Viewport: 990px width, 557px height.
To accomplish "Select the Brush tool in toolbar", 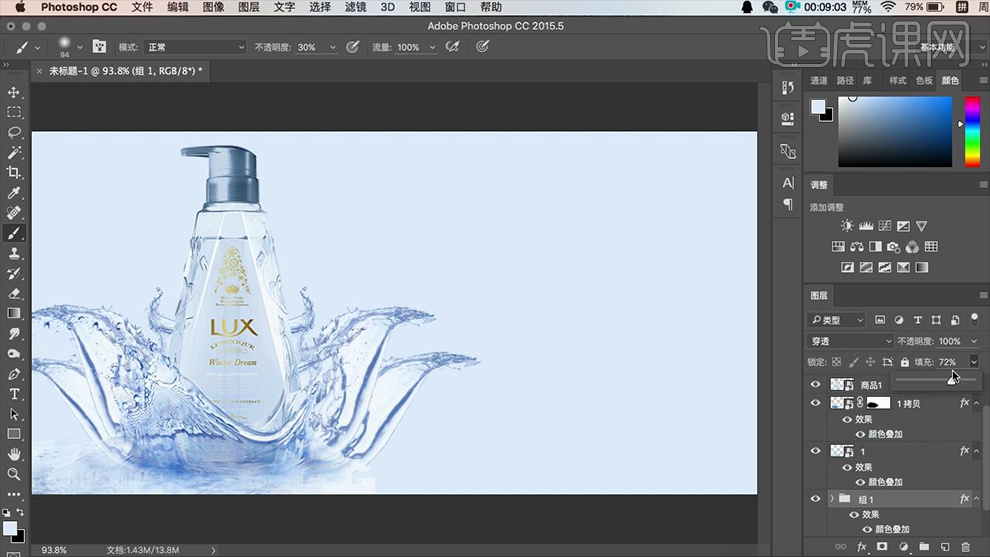I will pos(14,233).
